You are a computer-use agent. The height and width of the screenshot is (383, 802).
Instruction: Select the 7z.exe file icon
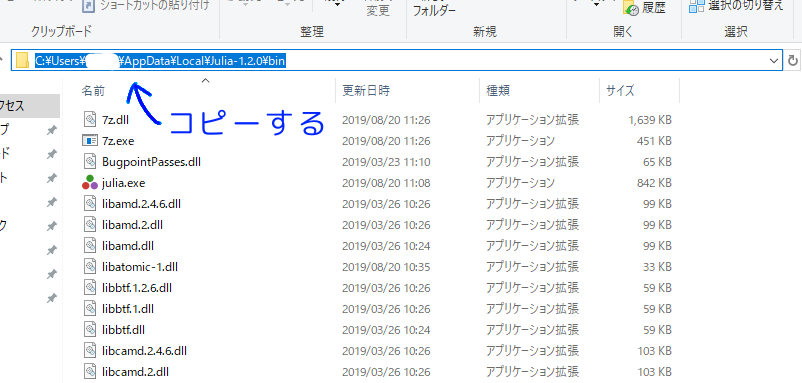90,141
